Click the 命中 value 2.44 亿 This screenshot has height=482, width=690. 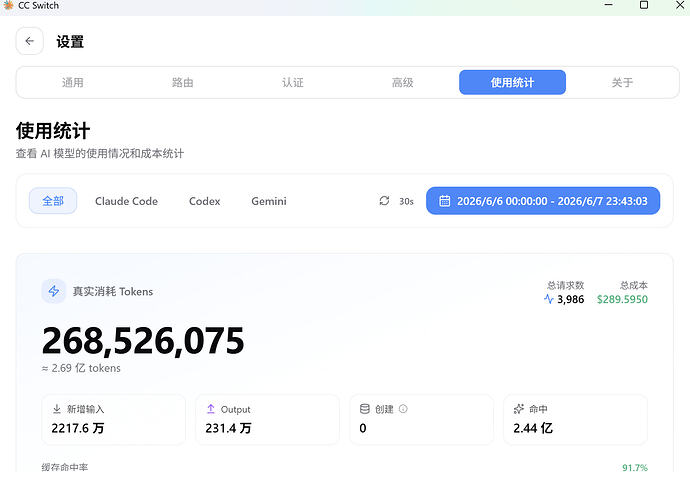(533, 428)
